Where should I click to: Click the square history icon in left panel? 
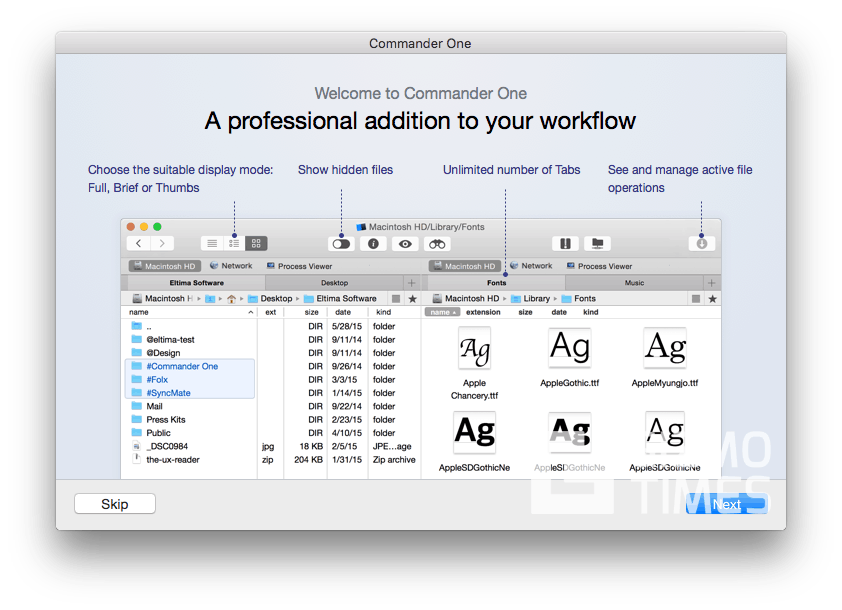pyautogui.click(x=396, y=299)
